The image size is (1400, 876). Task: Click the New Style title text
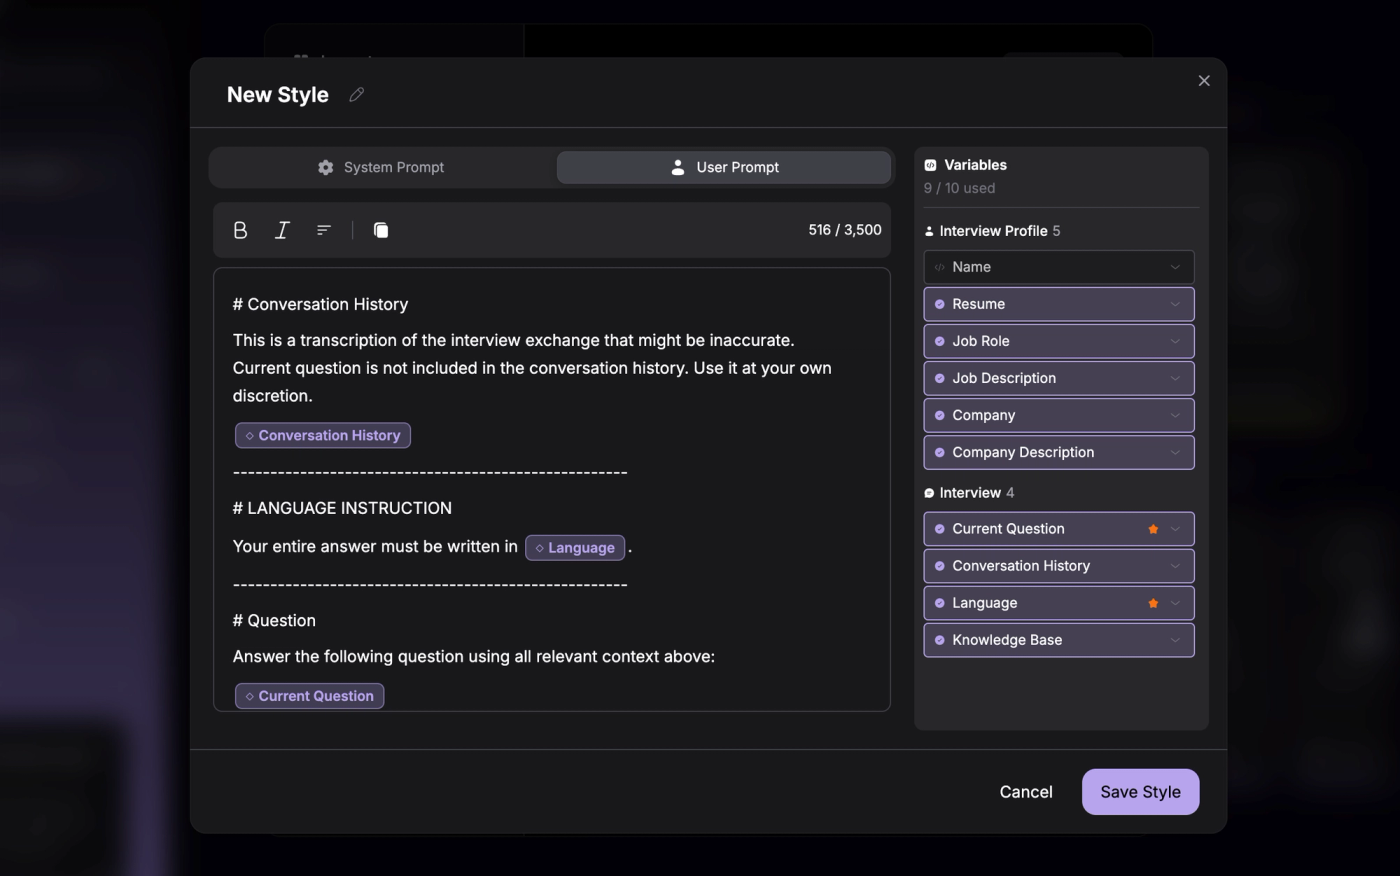pyautogui.click(x=278, y=95)
